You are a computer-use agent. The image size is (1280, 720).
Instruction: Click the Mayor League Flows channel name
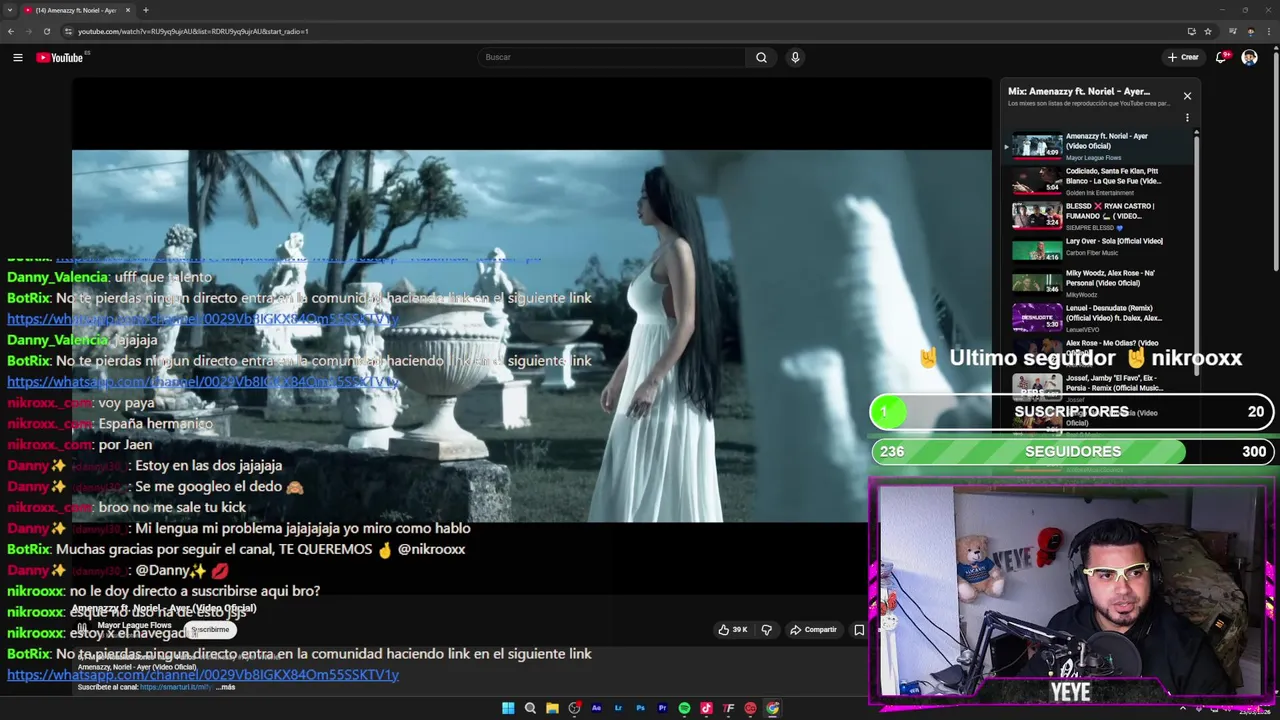point(134,626)
